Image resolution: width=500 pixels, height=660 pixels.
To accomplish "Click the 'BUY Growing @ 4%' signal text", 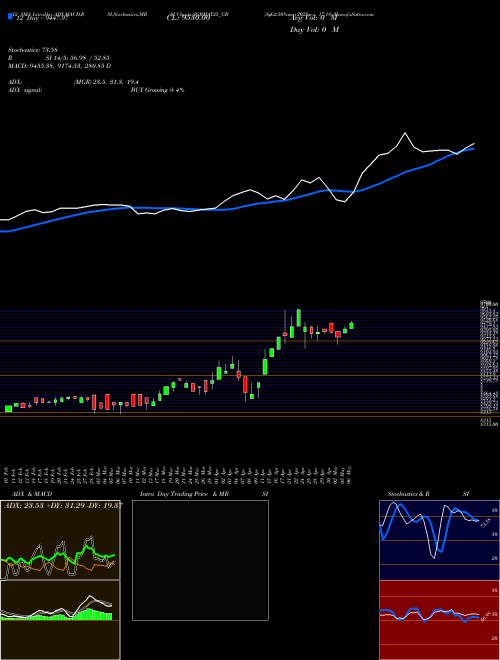I will pyautogui.click(x=157, y=90).
